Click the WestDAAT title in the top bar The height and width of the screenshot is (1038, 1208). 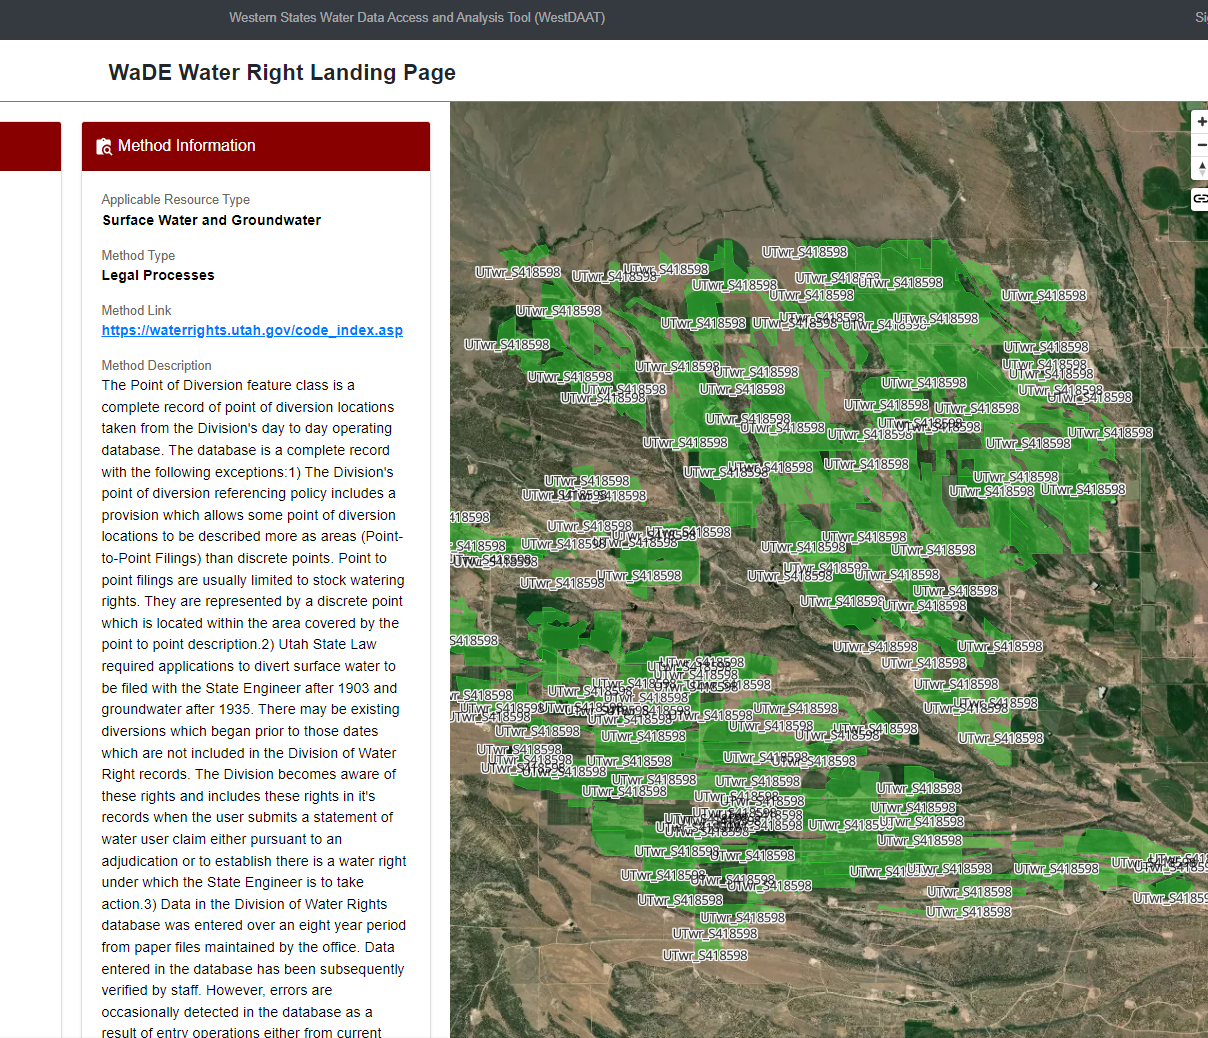point(417,17)
